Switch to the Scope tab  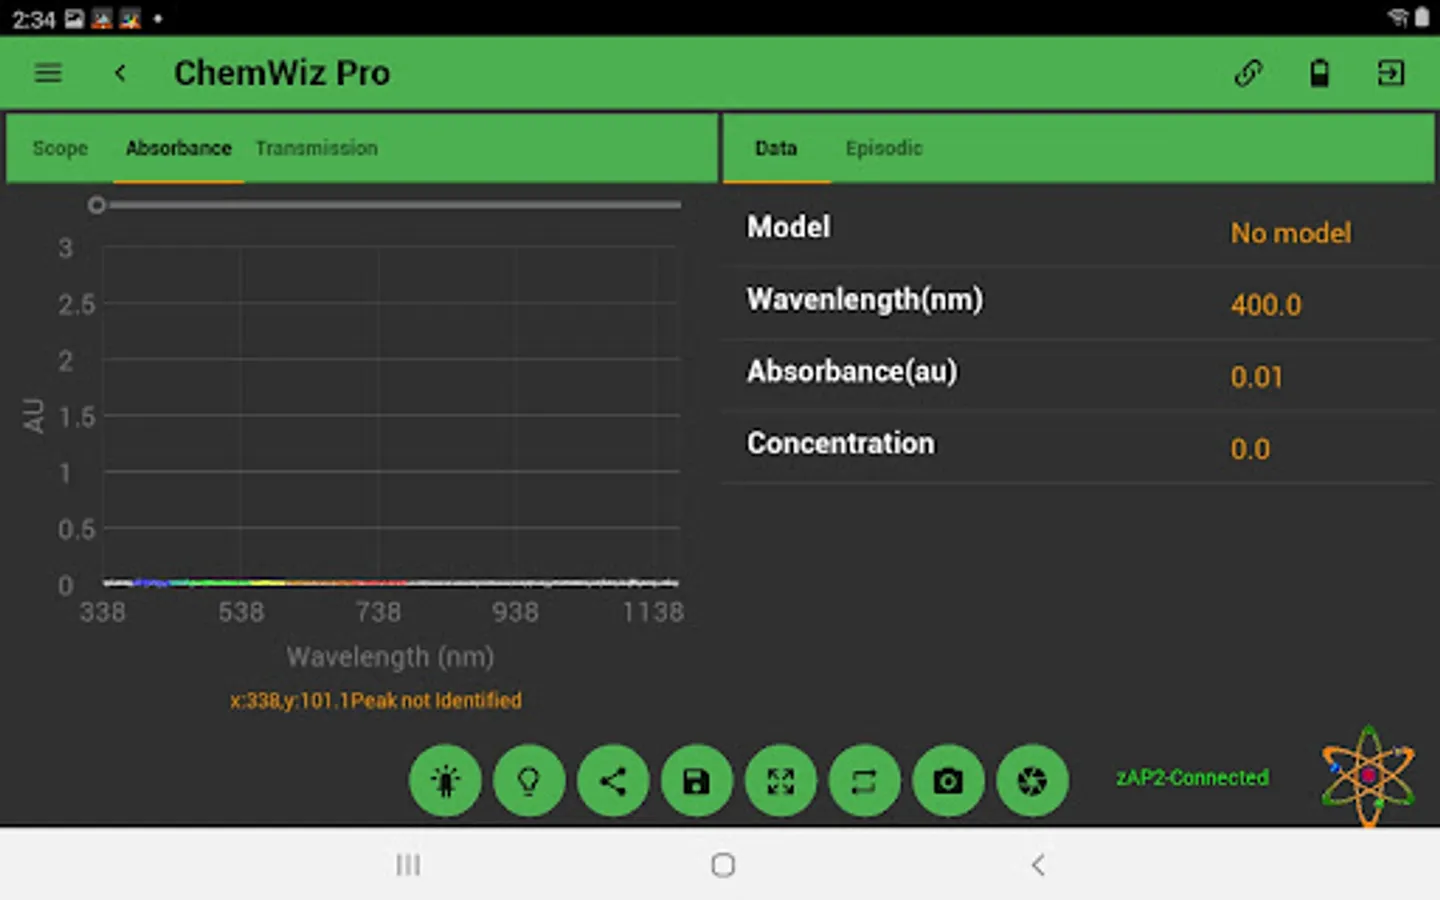coord(60,148)
